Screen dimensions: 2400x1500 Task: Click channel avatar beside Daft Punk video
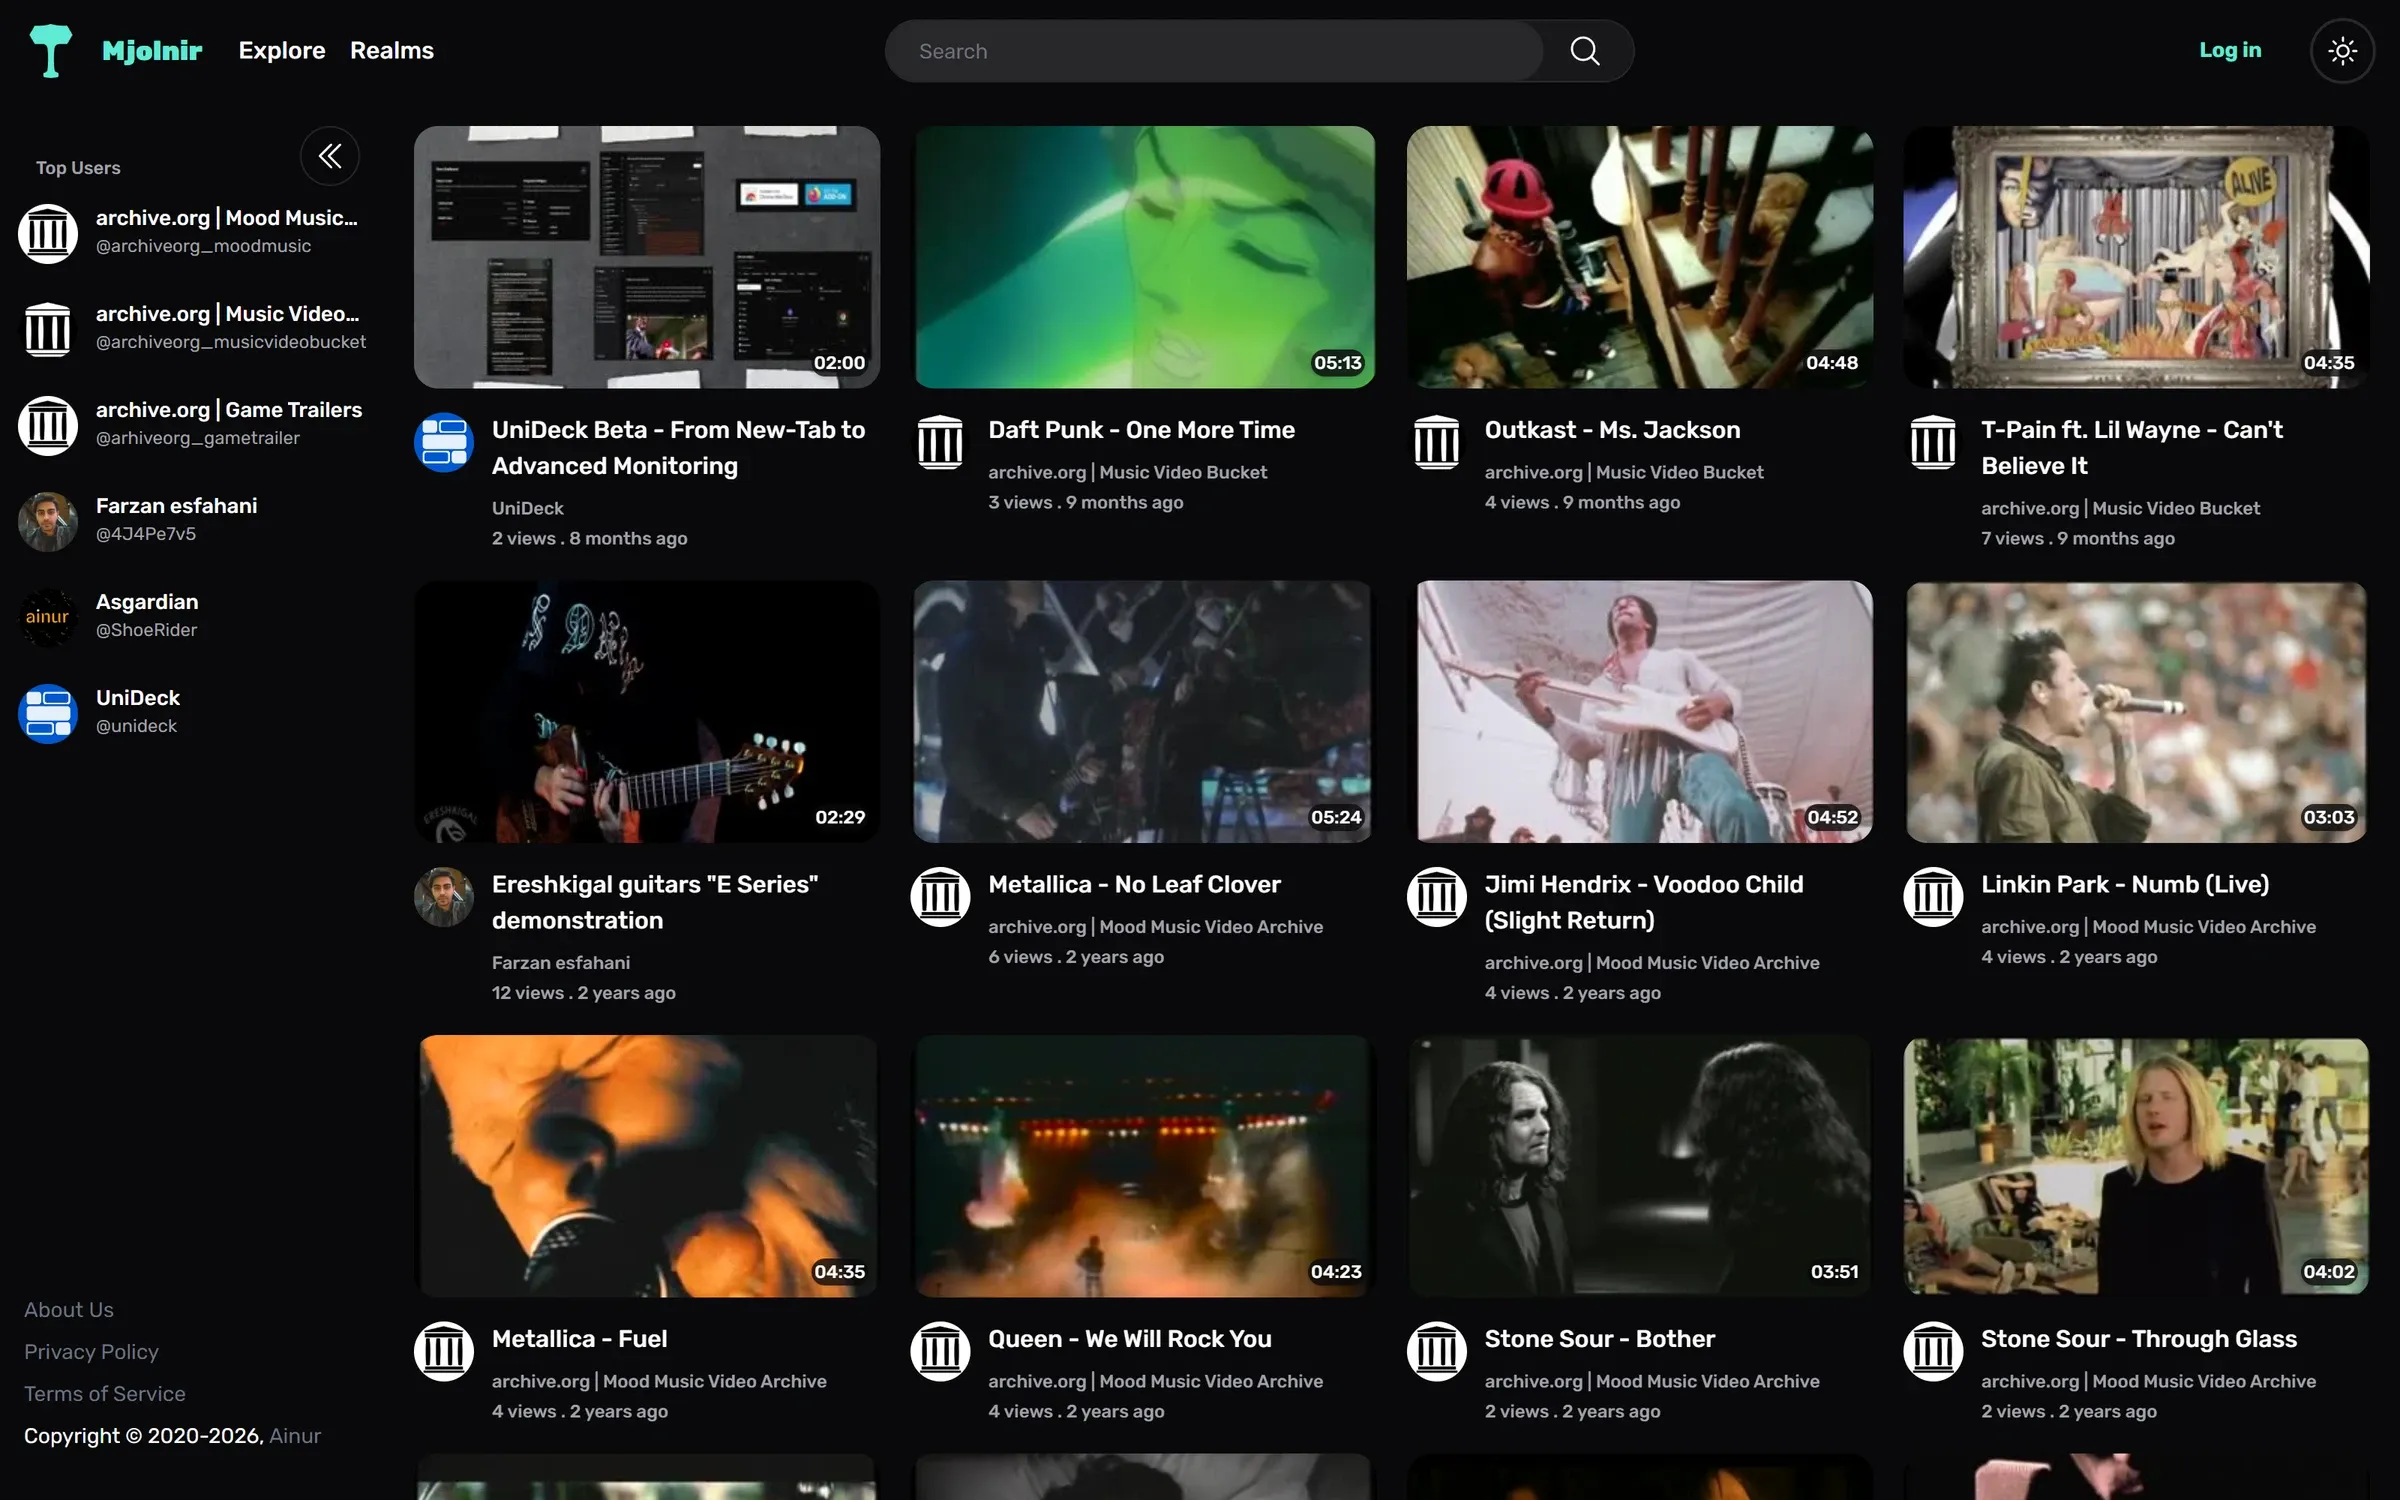point(940,442)
